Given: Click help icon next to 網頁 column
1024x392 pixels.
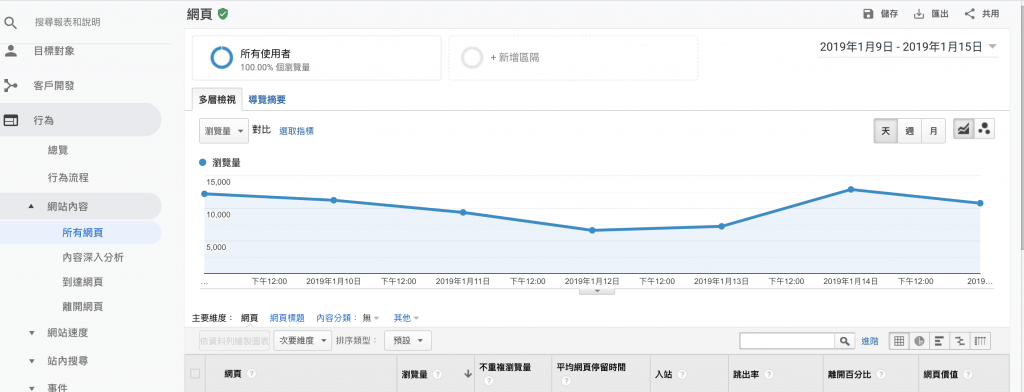Looking at the screenshot, I should pos(251,374).
